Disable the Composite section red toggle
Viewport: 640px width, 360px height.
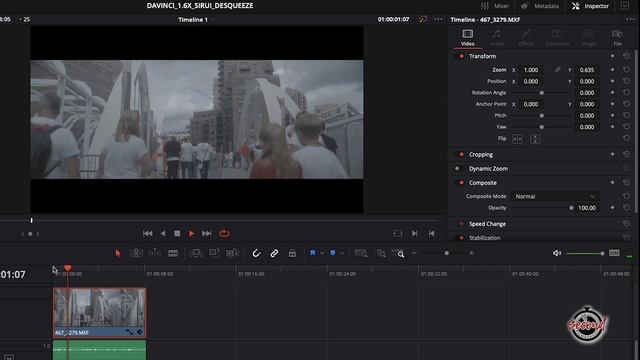[x=461, y=183]
